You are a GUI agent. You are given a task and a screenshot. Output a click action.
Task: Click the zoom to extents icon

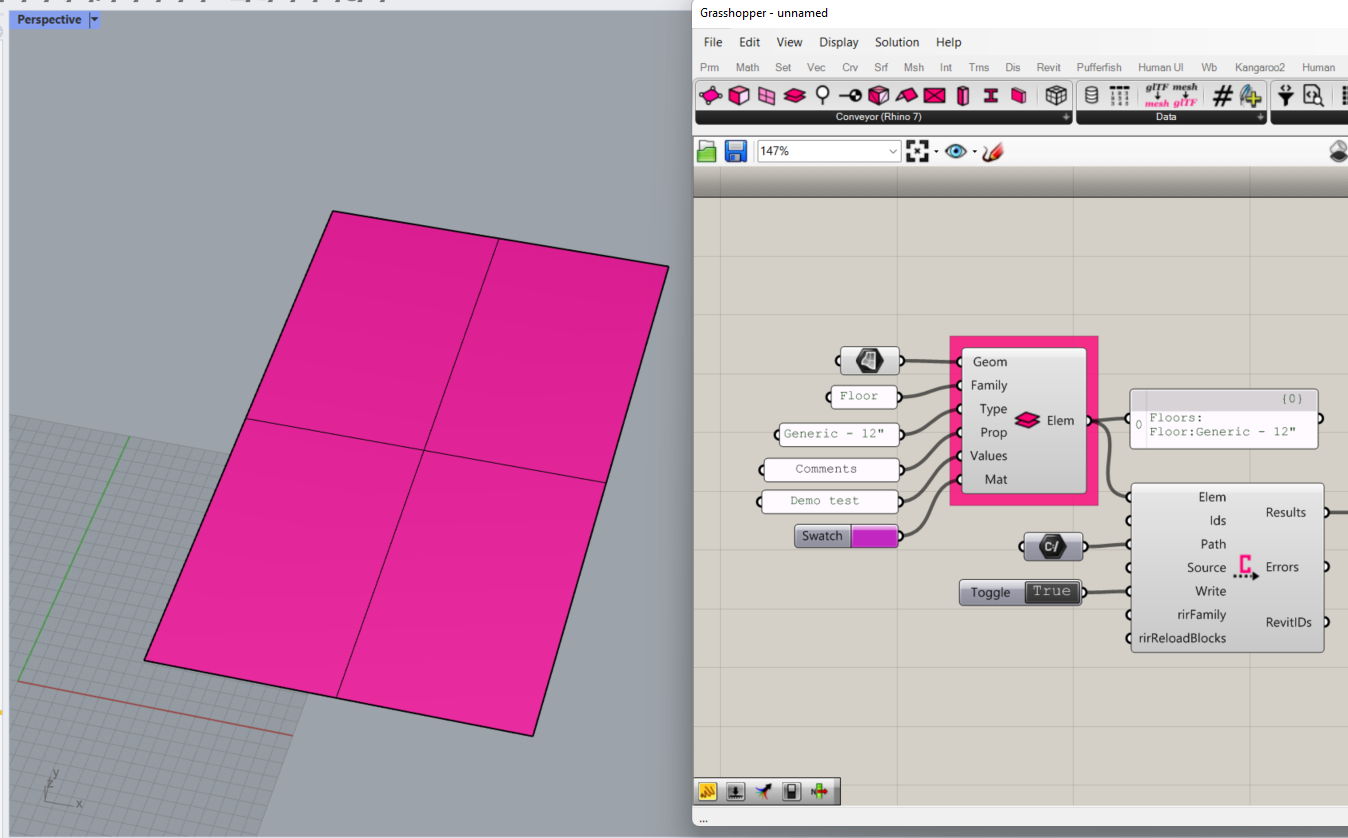coord(918,150)
